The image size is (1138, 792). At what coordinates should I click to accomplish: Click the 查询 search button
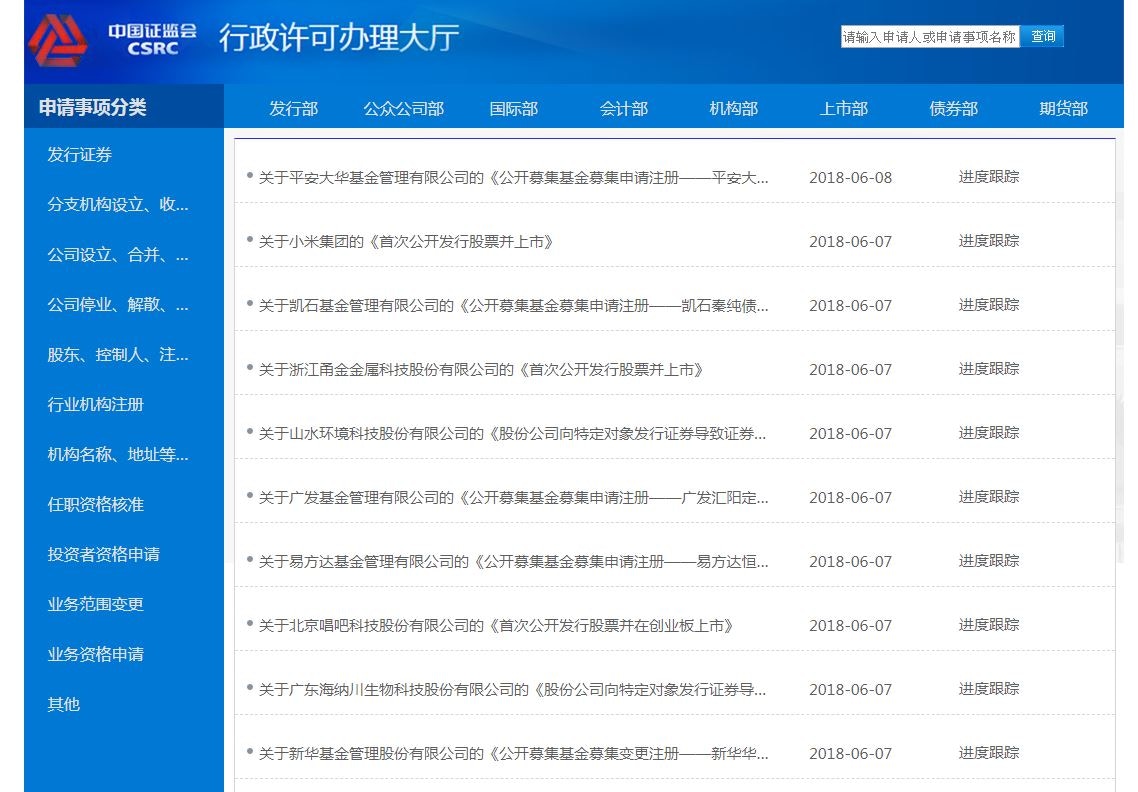coord(1043,36)
